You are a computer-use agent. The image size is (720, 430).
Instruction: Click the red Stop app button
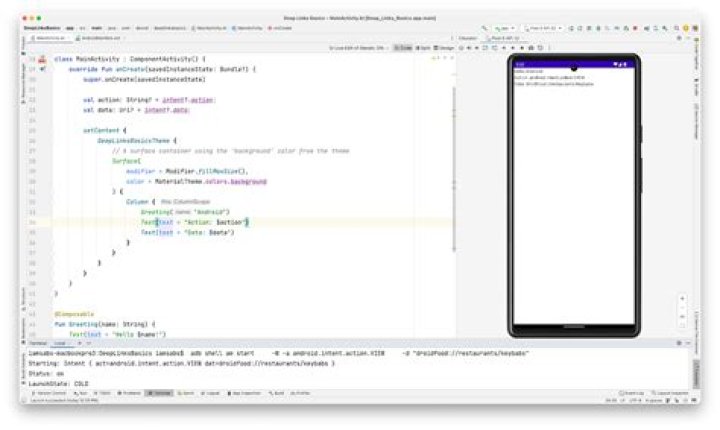pos(635,28)
